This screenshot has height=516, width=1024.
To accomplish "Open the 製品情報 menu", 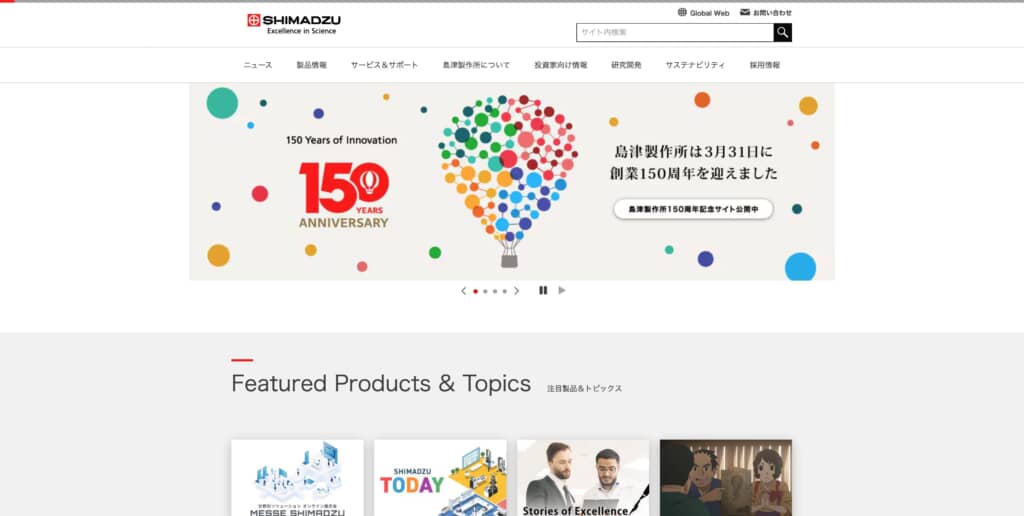I will pyautogui.click(x=312, y=65).
